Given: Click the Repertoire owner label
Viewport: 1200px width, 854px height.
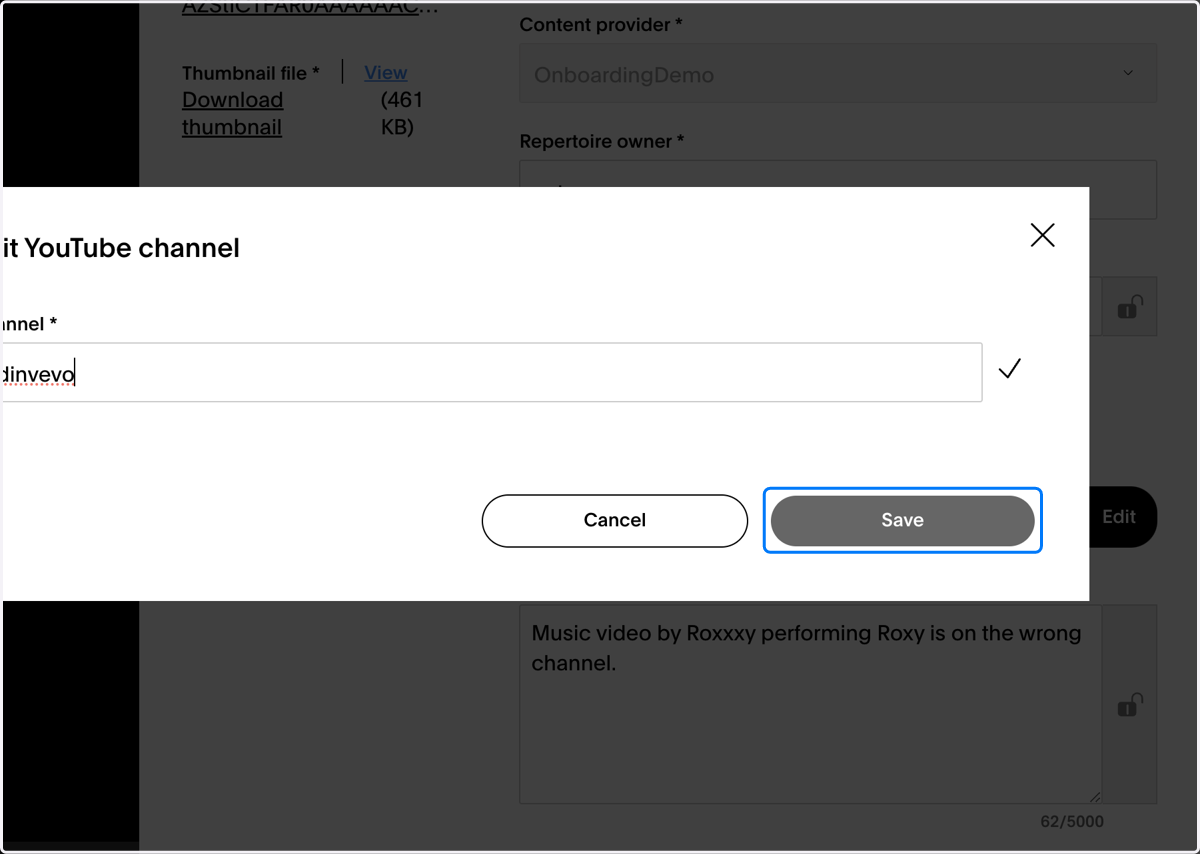Looking at the screenshot, I should click(602, 142).
